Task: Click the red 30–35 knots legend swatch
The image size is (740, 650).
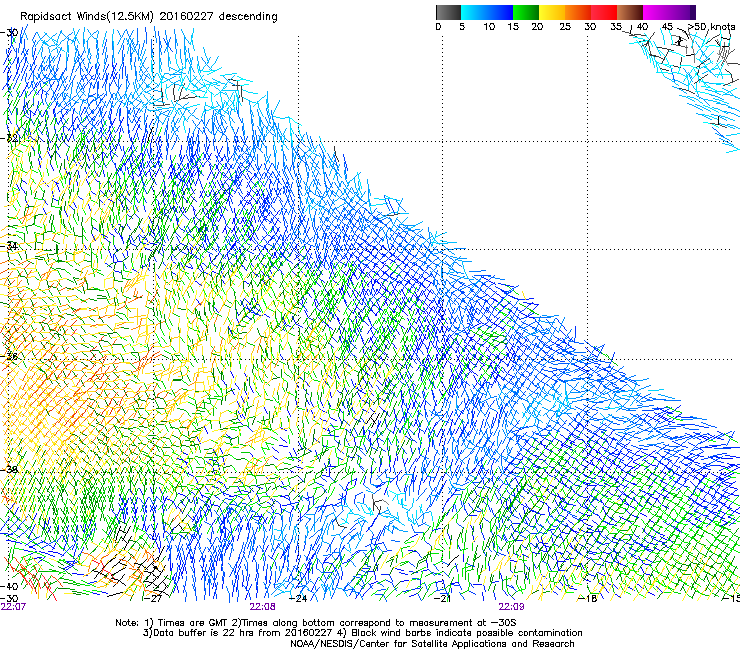Action: pos(604,12)
